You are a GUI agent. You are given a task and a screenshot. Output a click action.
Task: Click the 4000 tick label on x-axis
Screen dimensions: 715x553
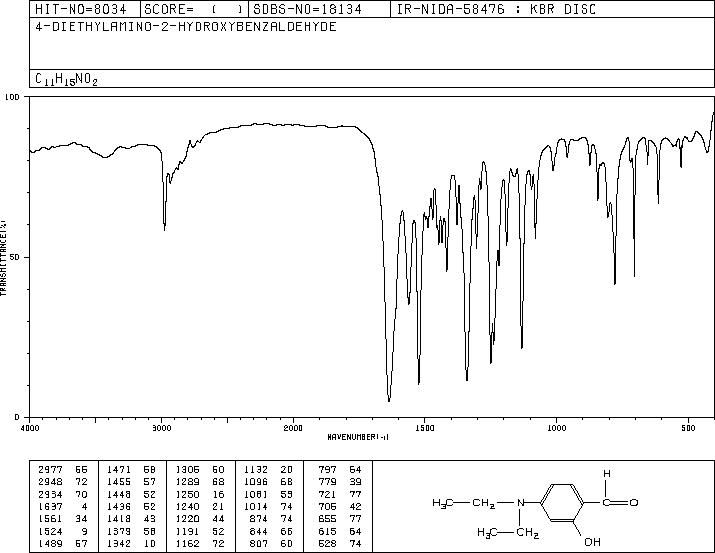point(30,428)
